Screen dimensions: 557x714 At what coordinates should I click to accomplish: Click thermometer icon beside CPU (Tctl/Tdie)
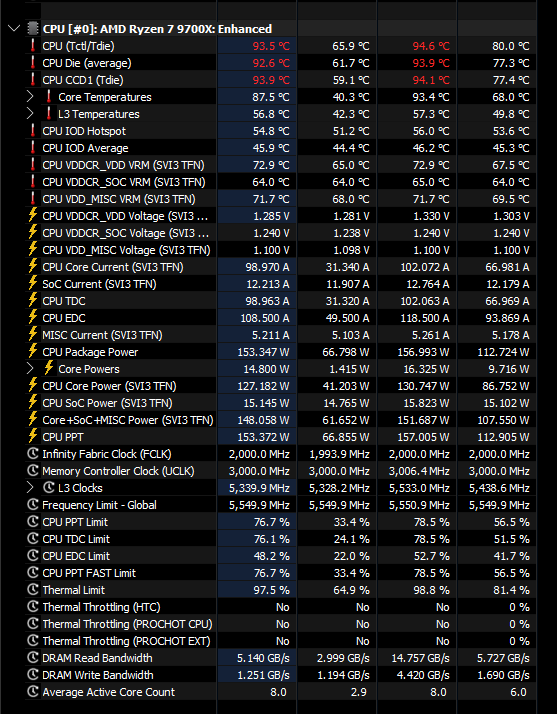click(32, 46)
